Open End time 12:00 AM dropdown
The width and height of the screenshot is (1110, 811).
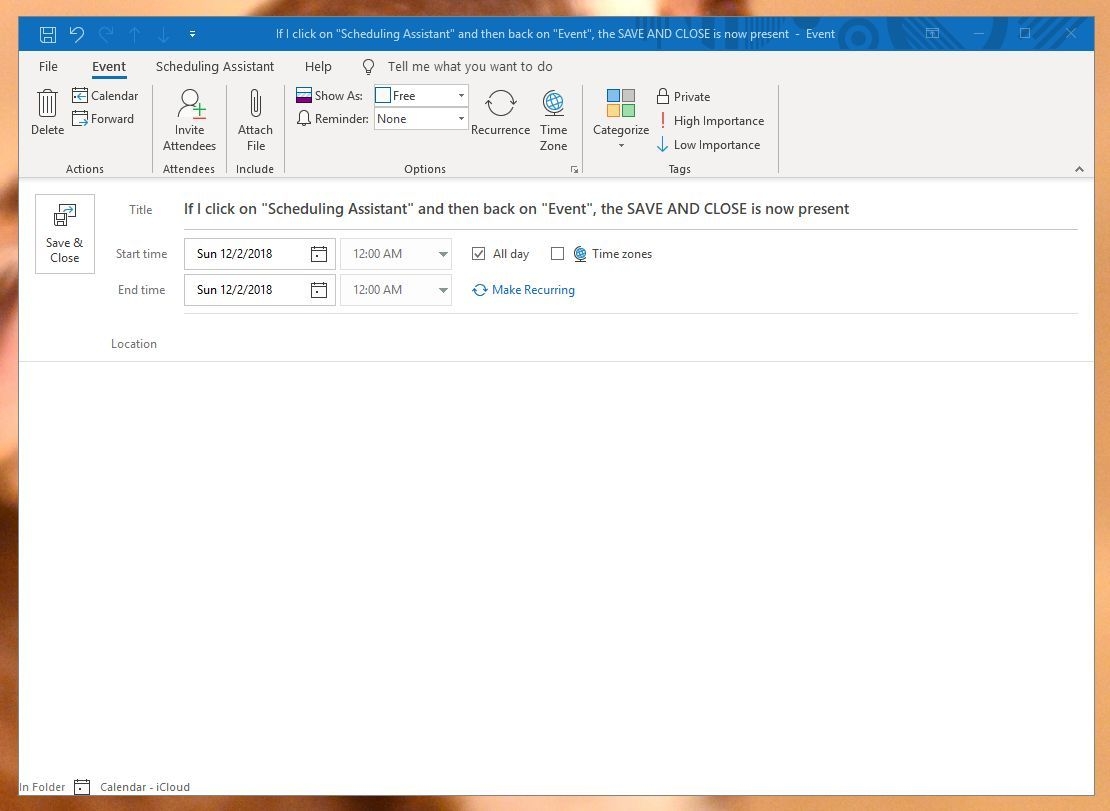pyautogui.click(x=396, y=289)
